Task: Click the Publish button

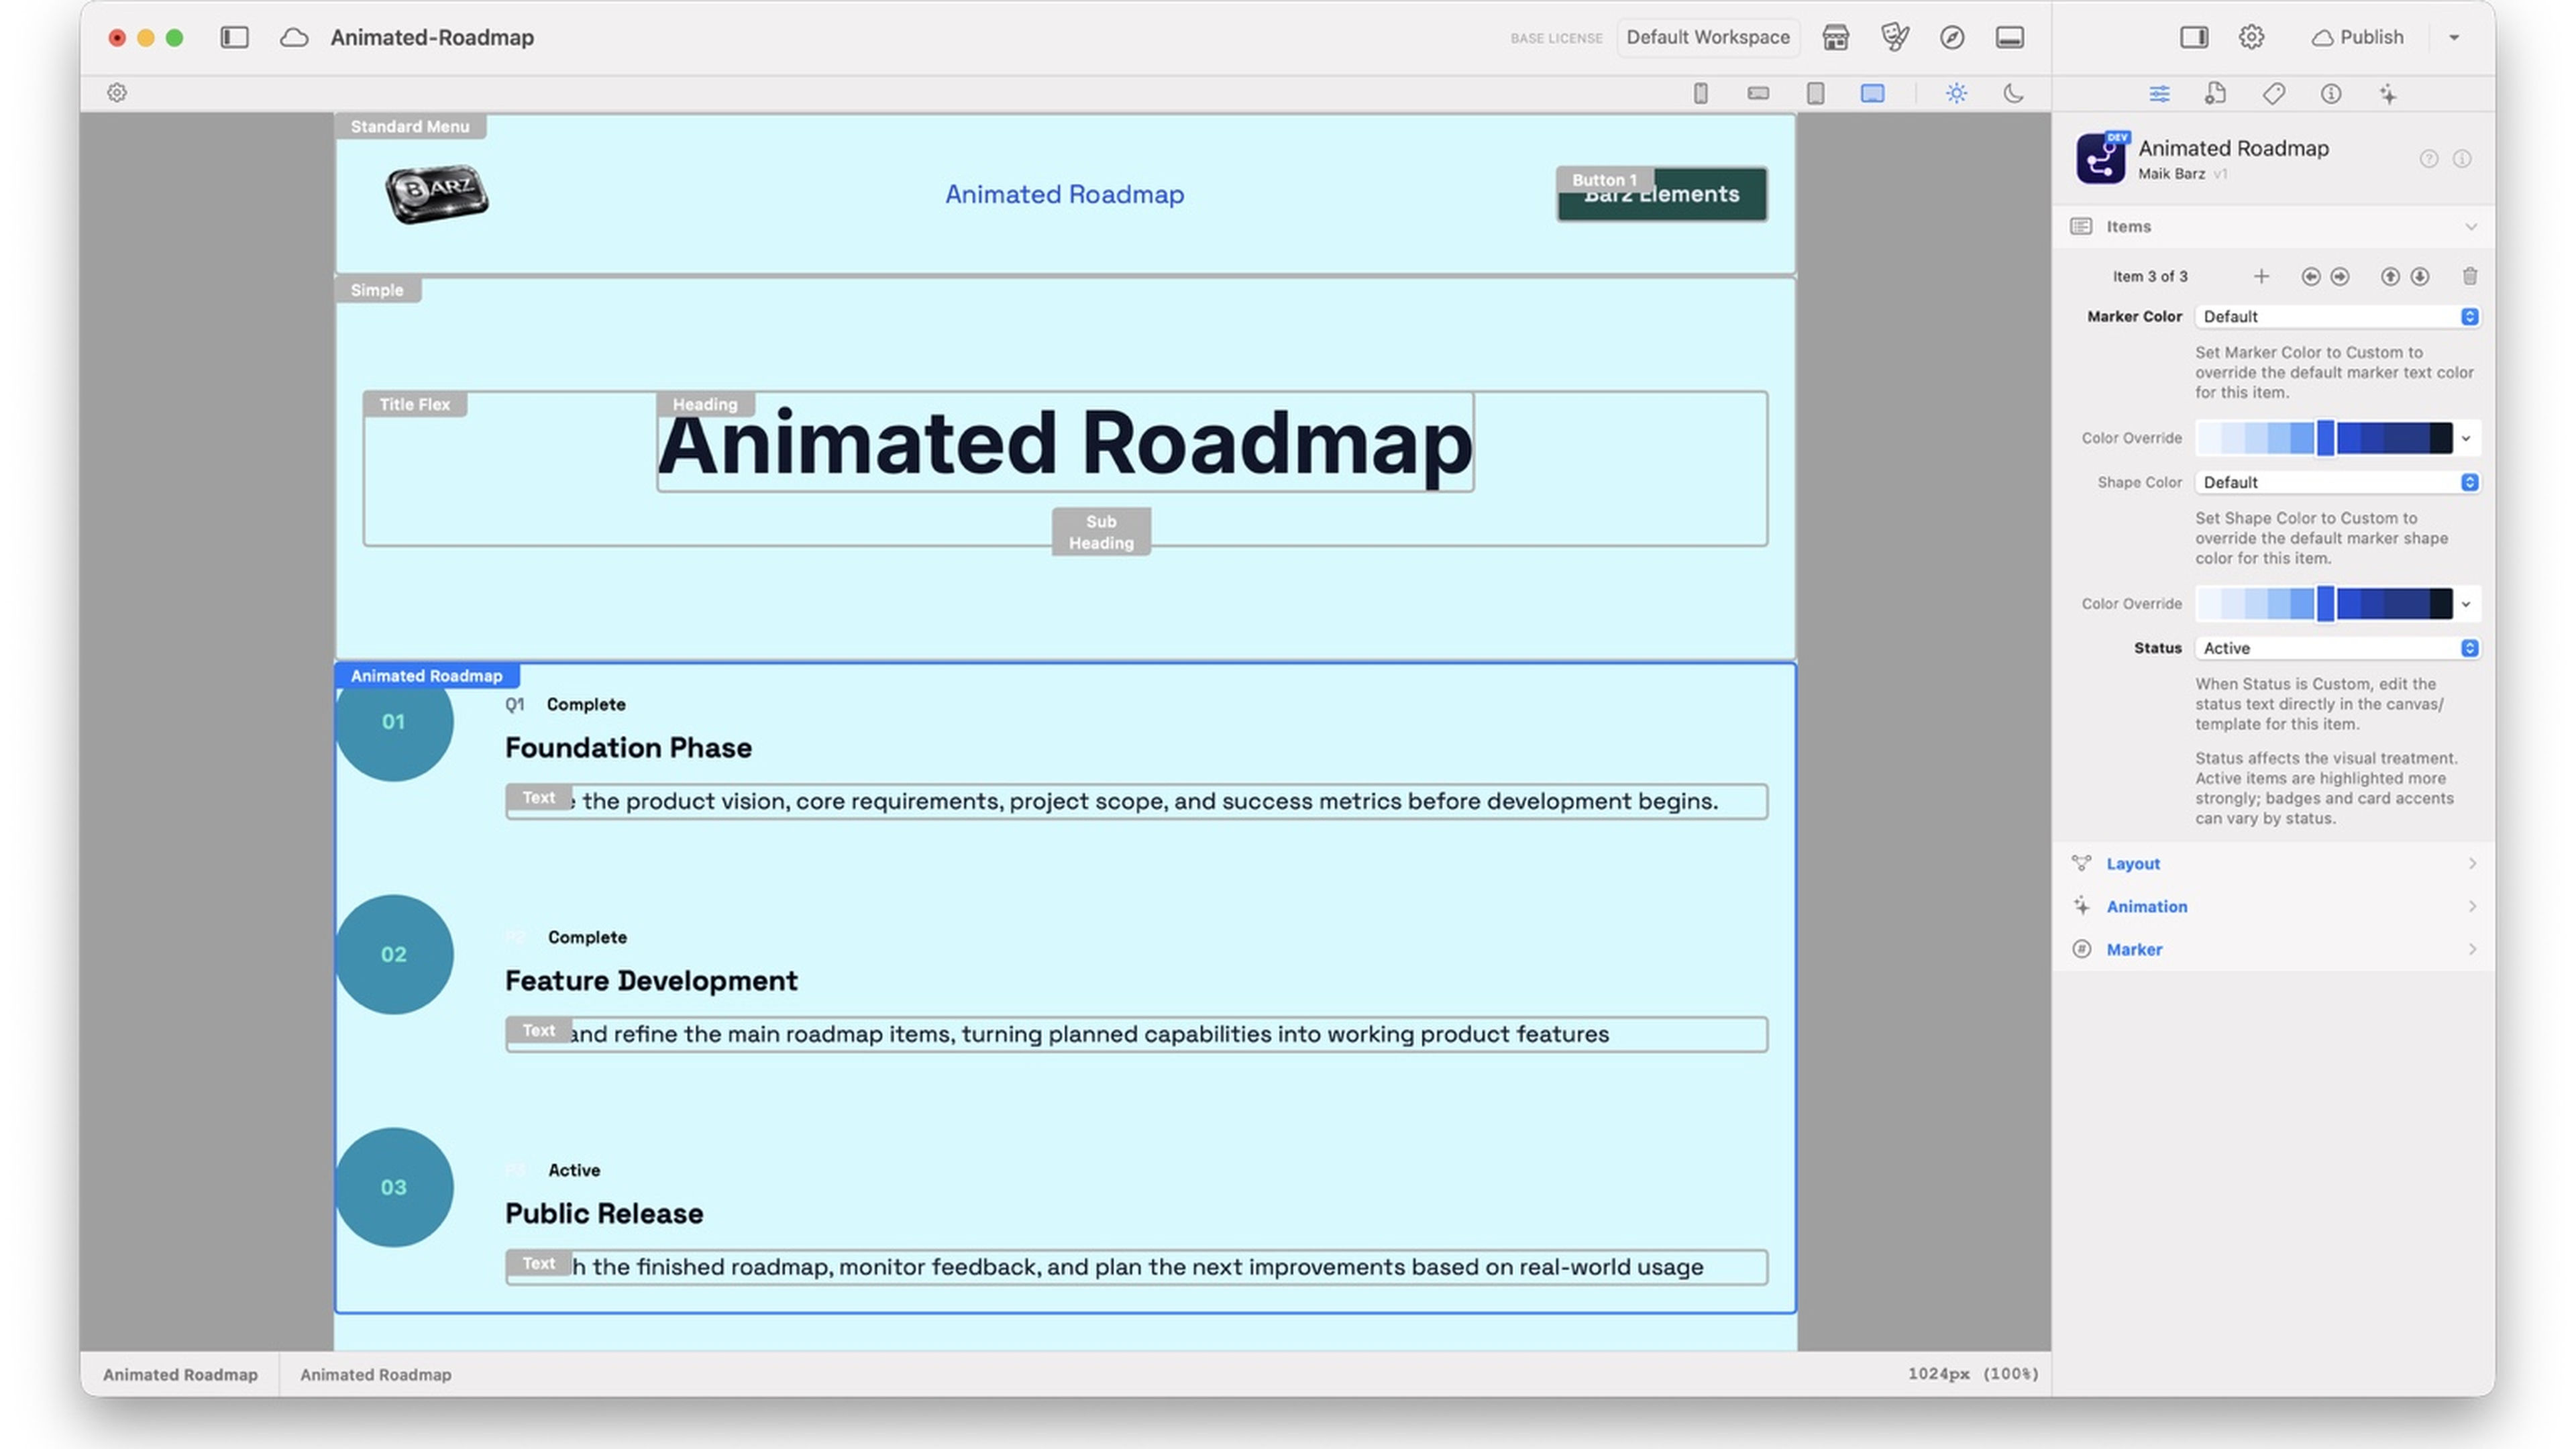Action: tap(2357, 37)
